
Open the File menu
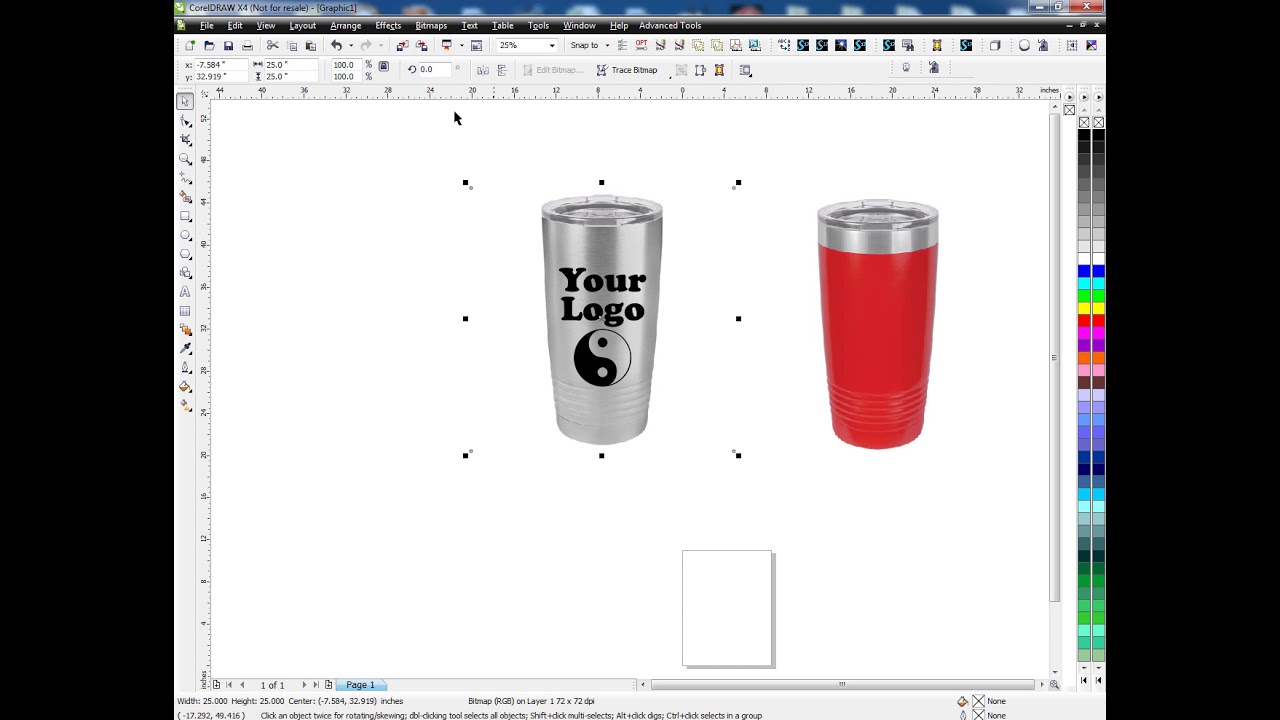pos(206,25)
